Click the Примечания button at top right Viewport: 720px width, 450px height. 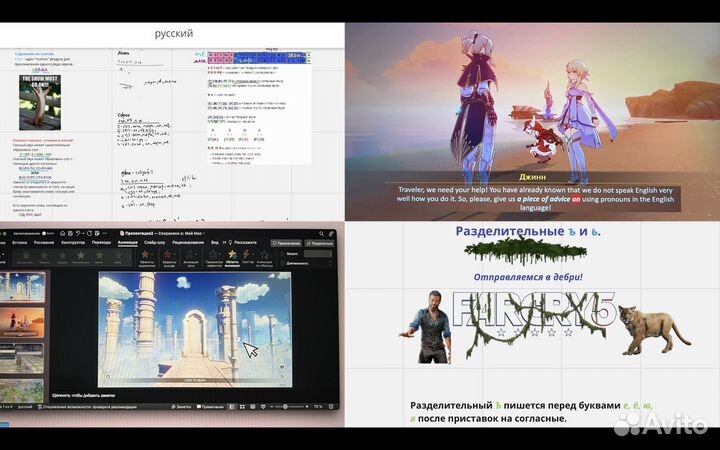coord(285,242)
